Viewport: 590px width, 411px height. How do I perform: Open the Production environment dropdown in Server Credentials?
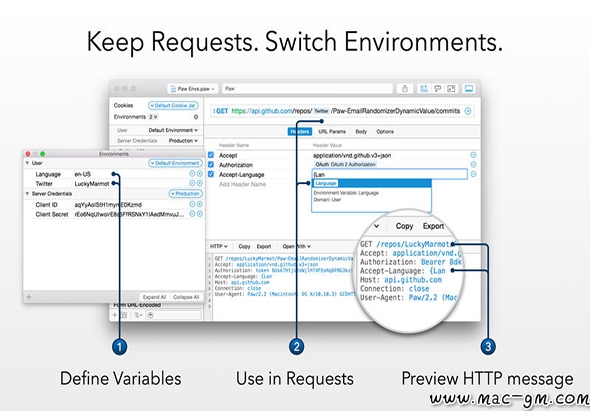186,193
